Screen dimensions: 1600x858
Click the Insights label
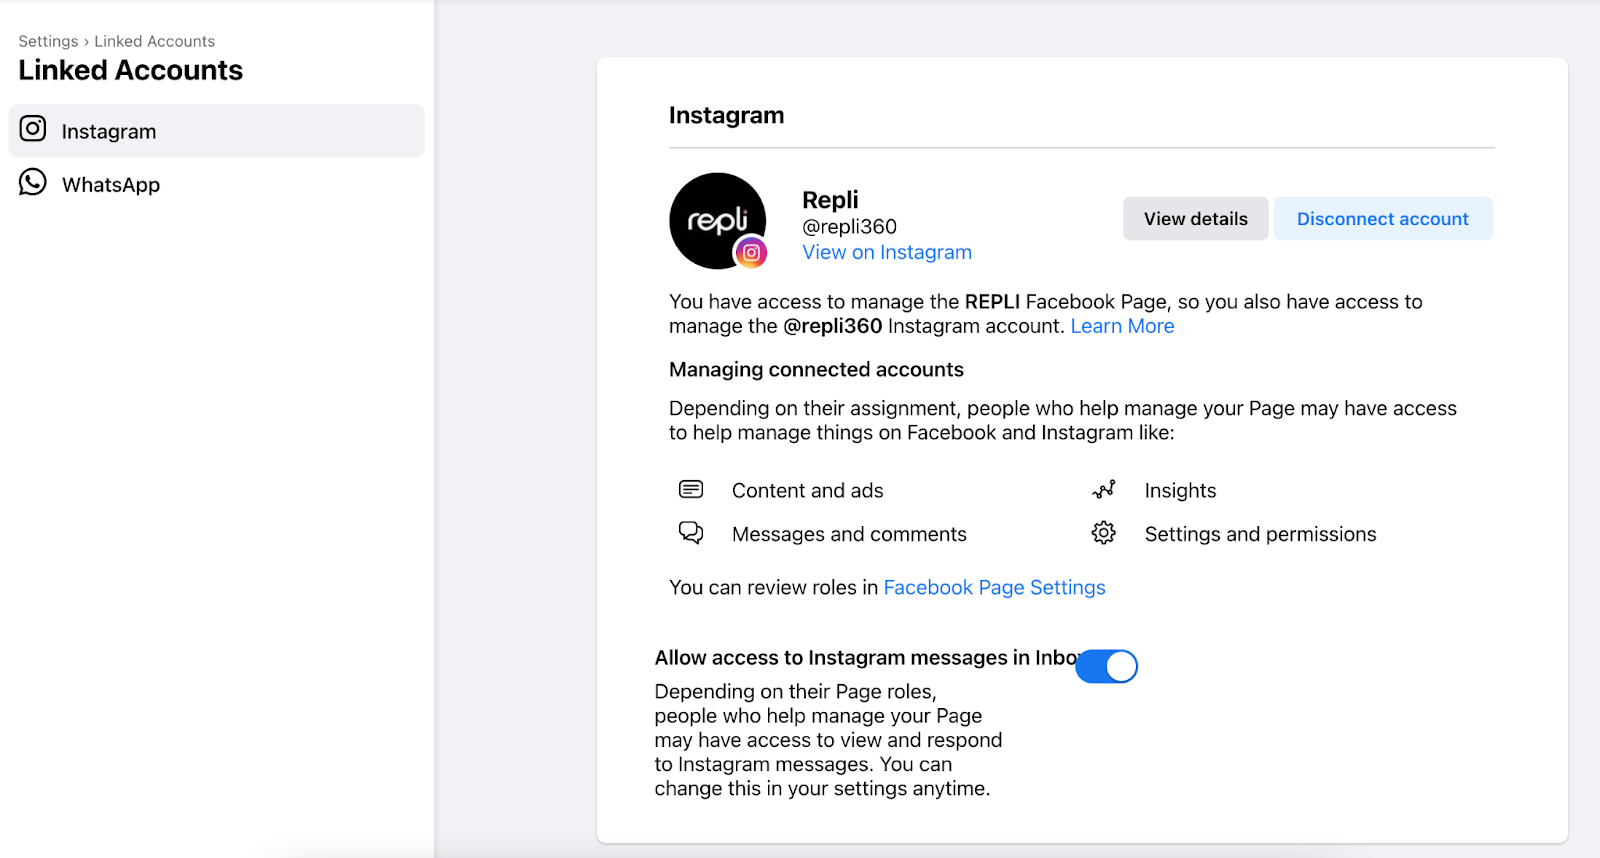tap(1181, 490)
